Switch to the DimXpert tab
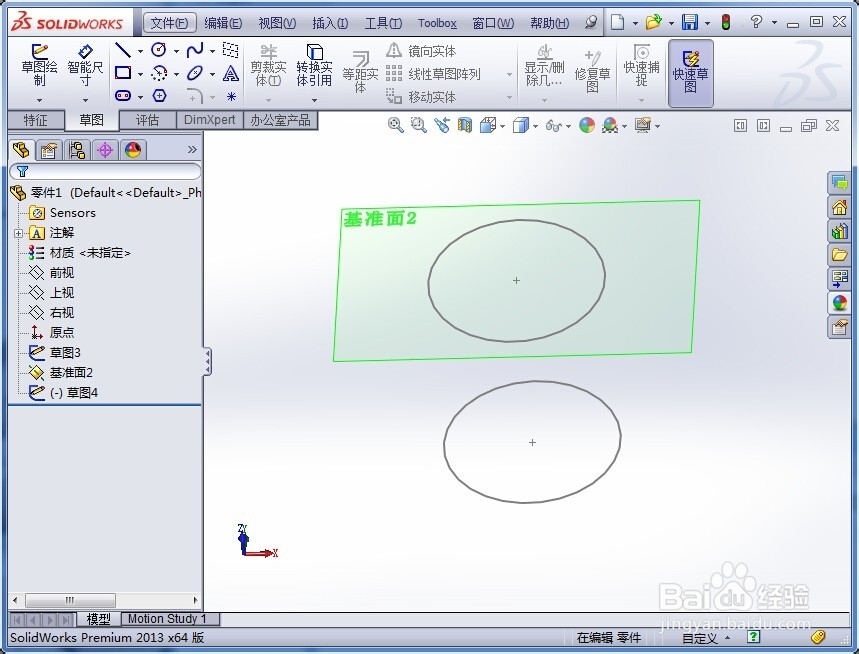 (x=209, y=120)
